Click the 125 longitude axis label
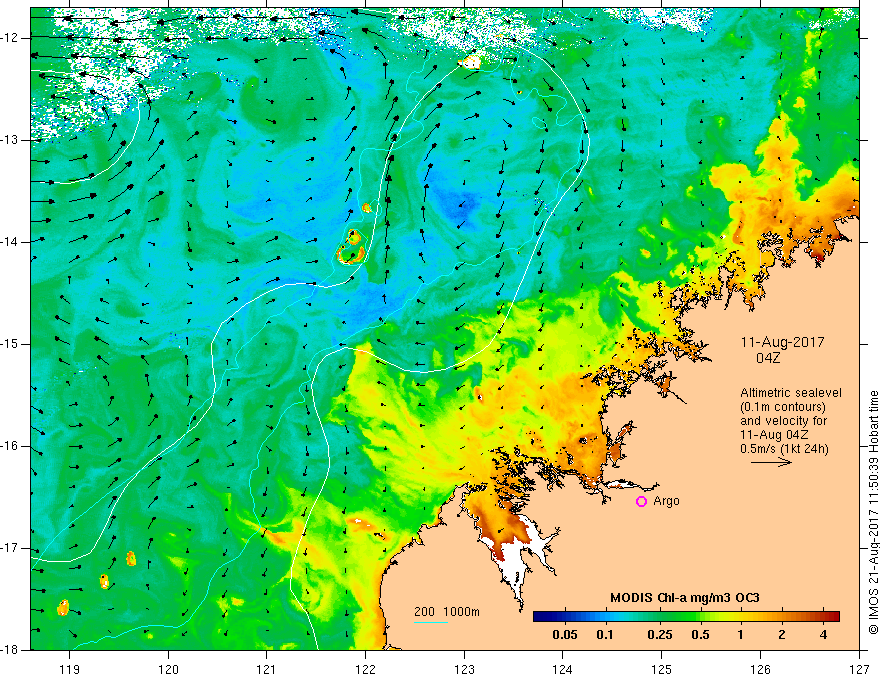The height and width of the screenshot is (680, 880). 662,669
